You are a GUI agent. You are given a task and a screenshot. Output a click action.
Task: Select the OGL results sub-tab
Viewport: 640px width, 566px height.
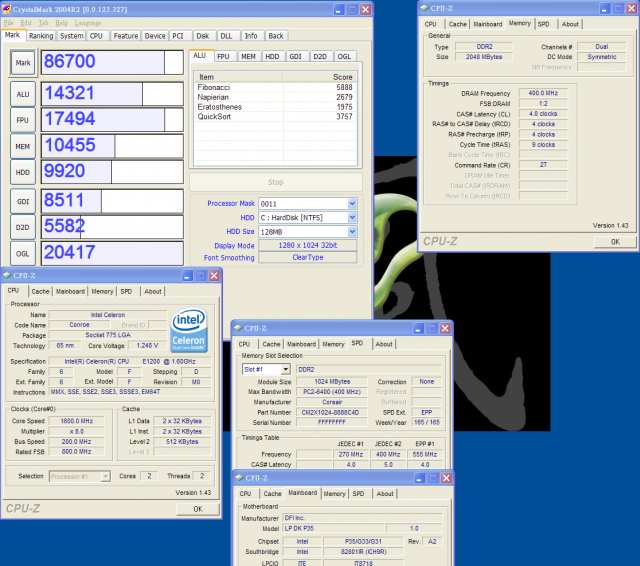click(344, 56)
